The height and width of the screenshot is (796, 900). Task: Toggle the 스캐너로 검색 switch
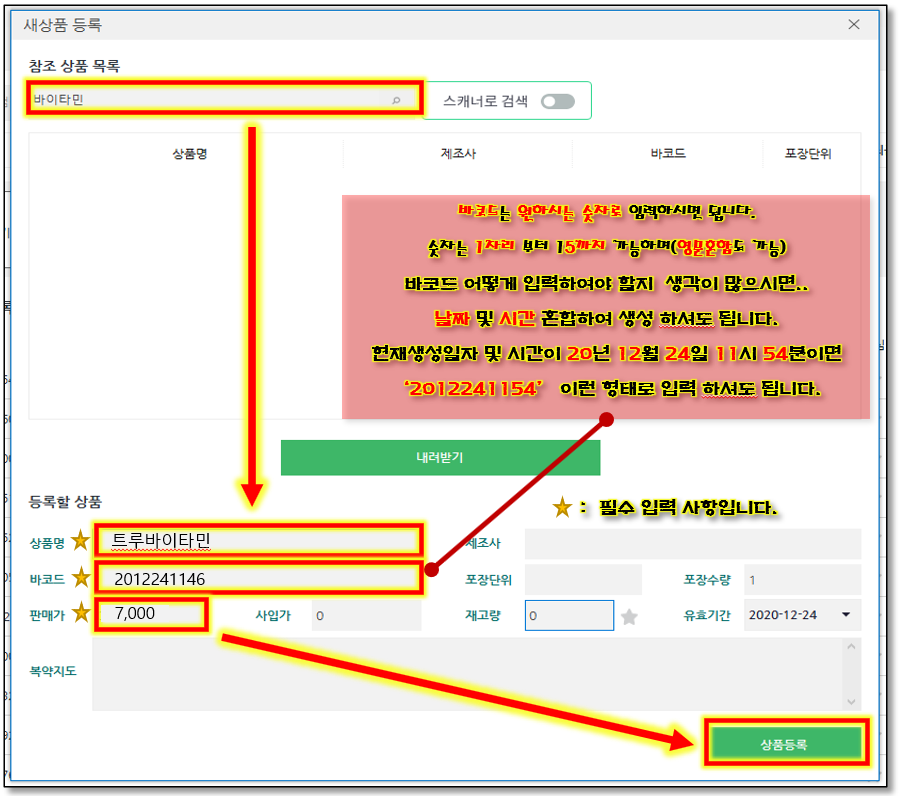pos(558,101)
